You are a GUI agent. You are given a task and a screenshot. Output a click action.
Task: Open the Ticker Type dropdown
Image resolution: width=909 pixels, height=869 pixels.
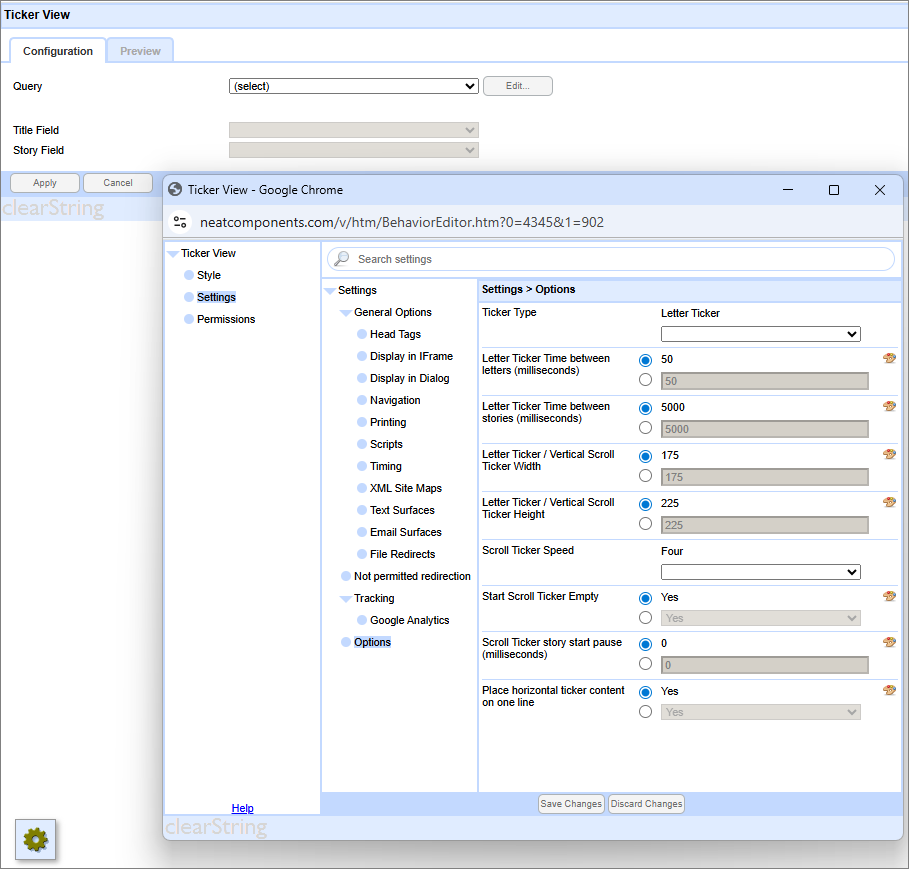(x=760, y=334)
